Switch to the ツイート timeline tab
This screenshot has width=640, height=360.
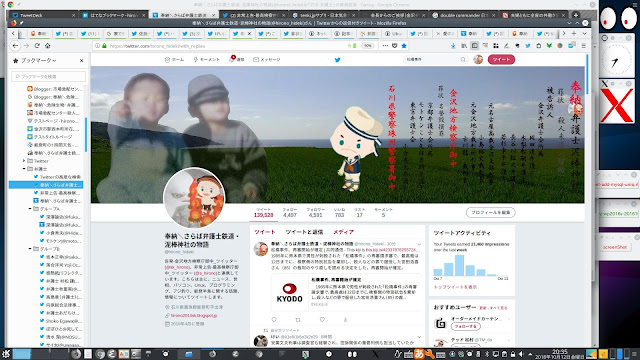click(265, 232)
